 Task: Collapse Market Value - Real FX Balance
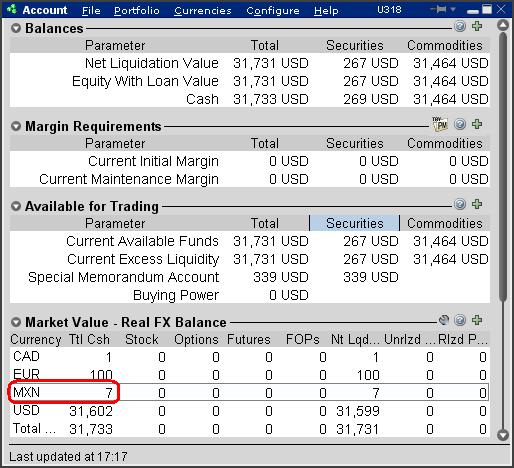16,322
